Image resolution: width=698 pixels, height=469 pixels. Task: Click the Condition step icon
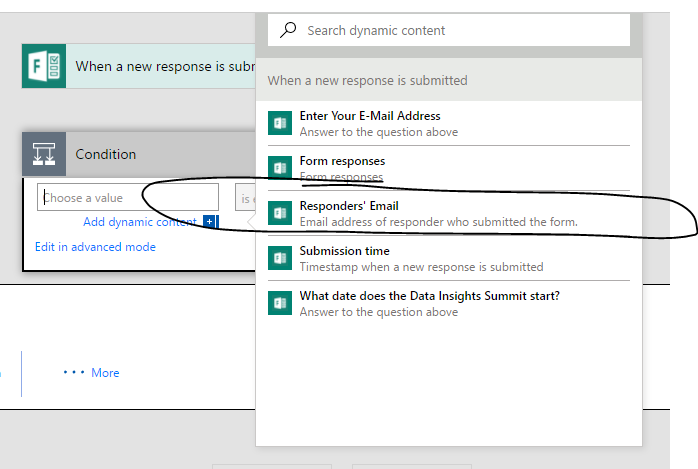click(44, 154)
